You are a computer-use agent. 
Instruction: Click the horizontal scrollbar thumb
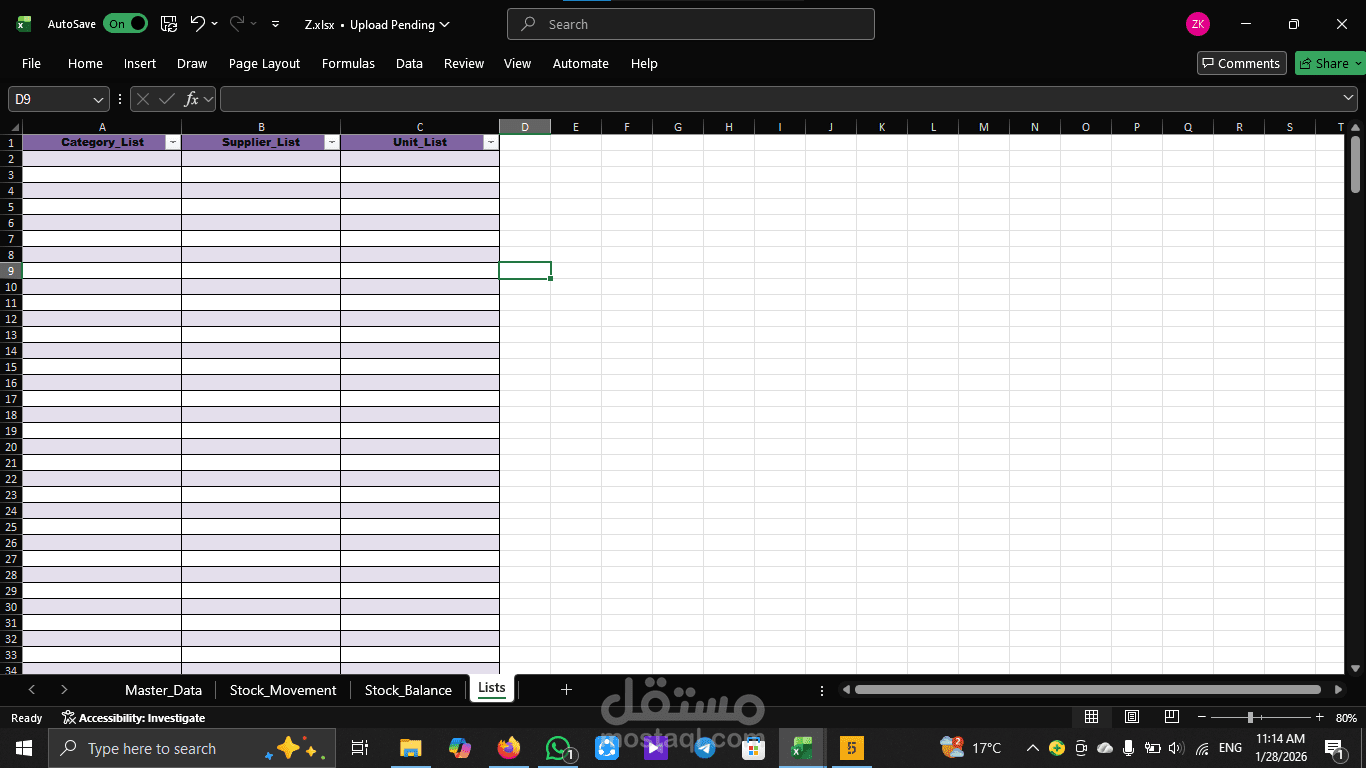1087,689
